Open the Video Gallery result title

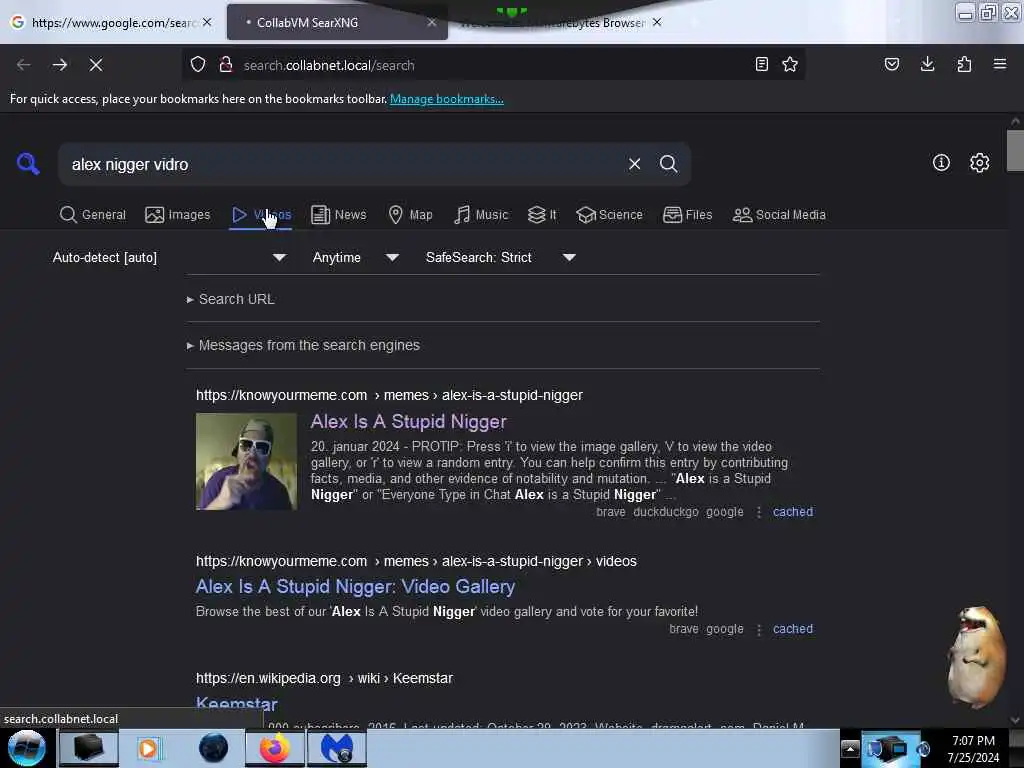click(x=355, y=586)
